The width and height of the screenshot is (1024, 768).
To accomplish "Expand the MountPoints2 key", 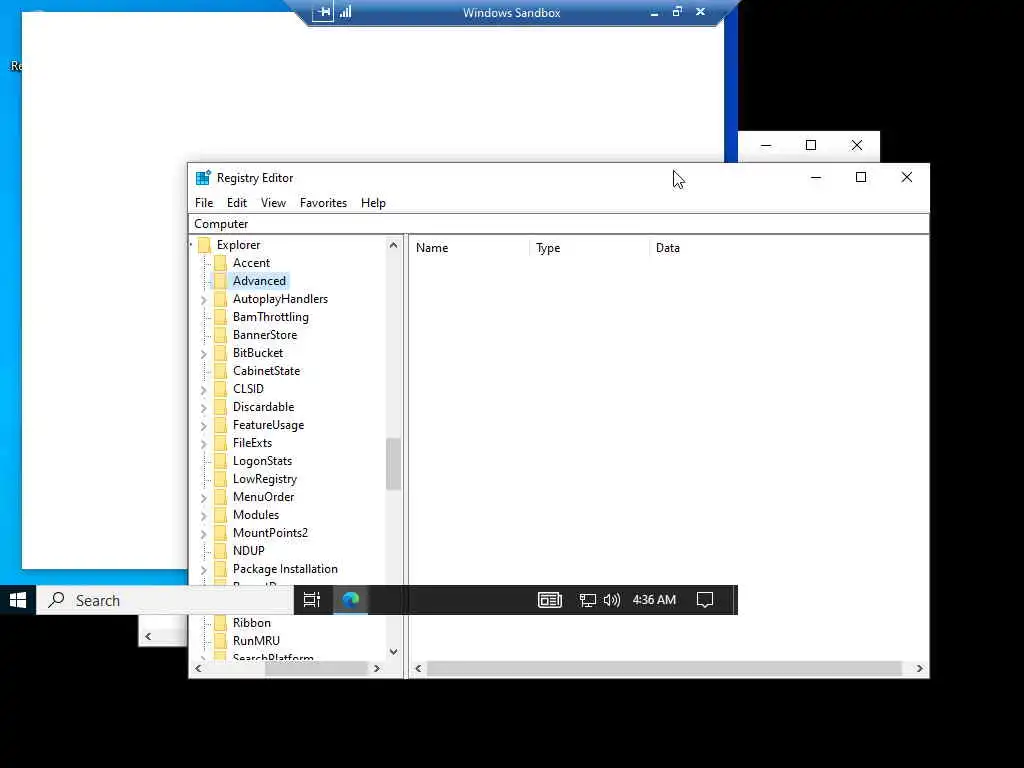I will click(204, 534).
